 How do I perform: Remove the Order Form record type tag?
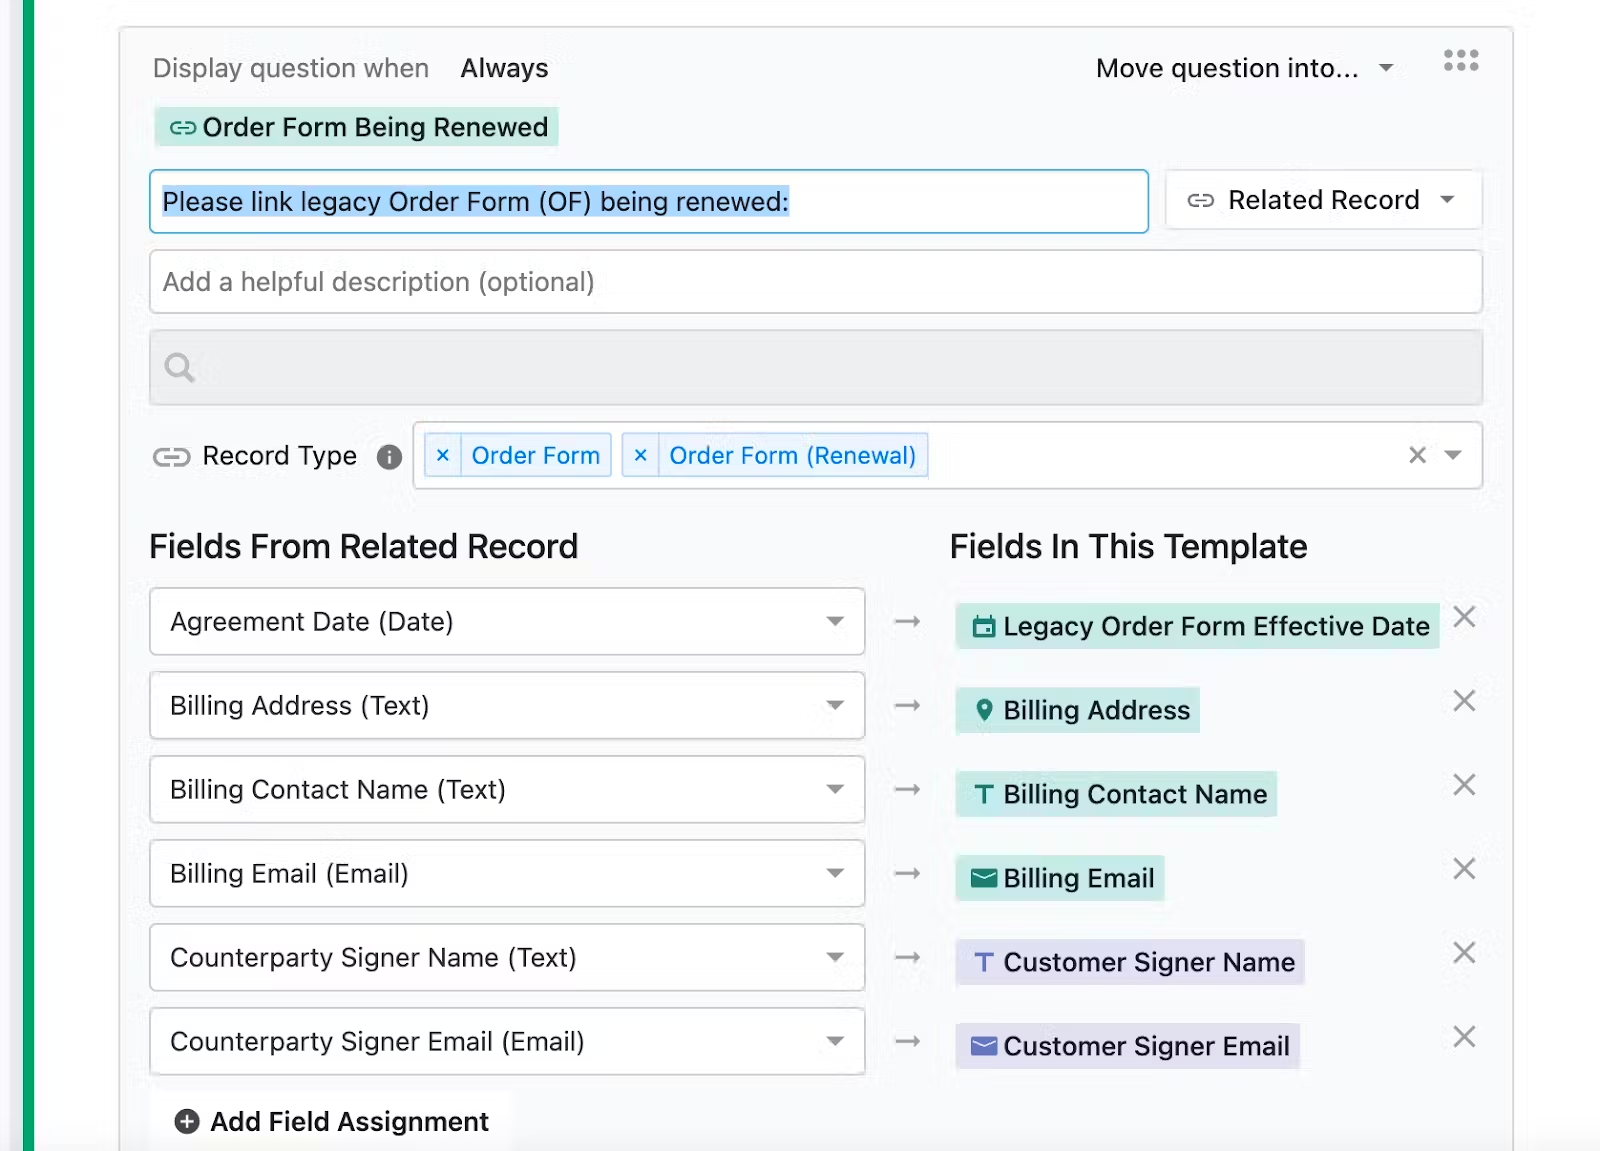point(443,455)
